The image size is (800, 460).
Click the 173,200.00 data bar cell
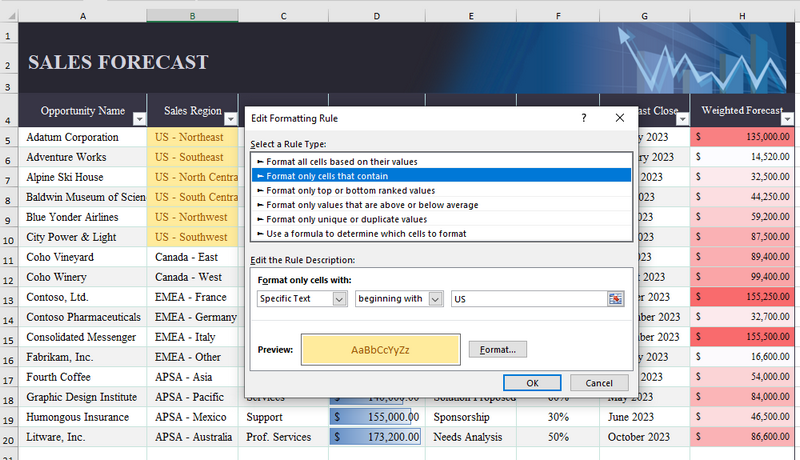click(x=377, y=437)
